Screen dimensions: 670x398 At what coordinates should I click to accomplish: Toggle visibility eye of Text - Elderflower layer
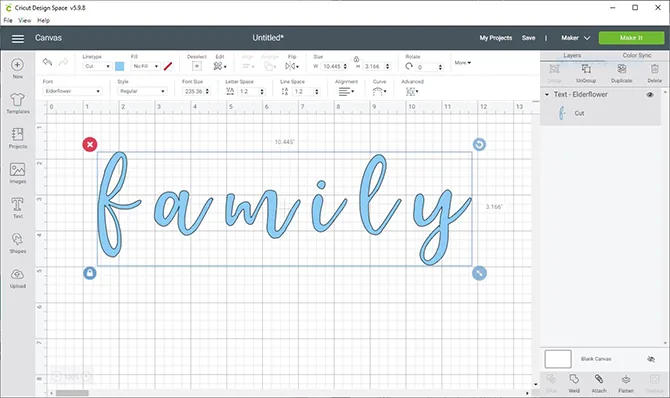(x=650, y=94)
